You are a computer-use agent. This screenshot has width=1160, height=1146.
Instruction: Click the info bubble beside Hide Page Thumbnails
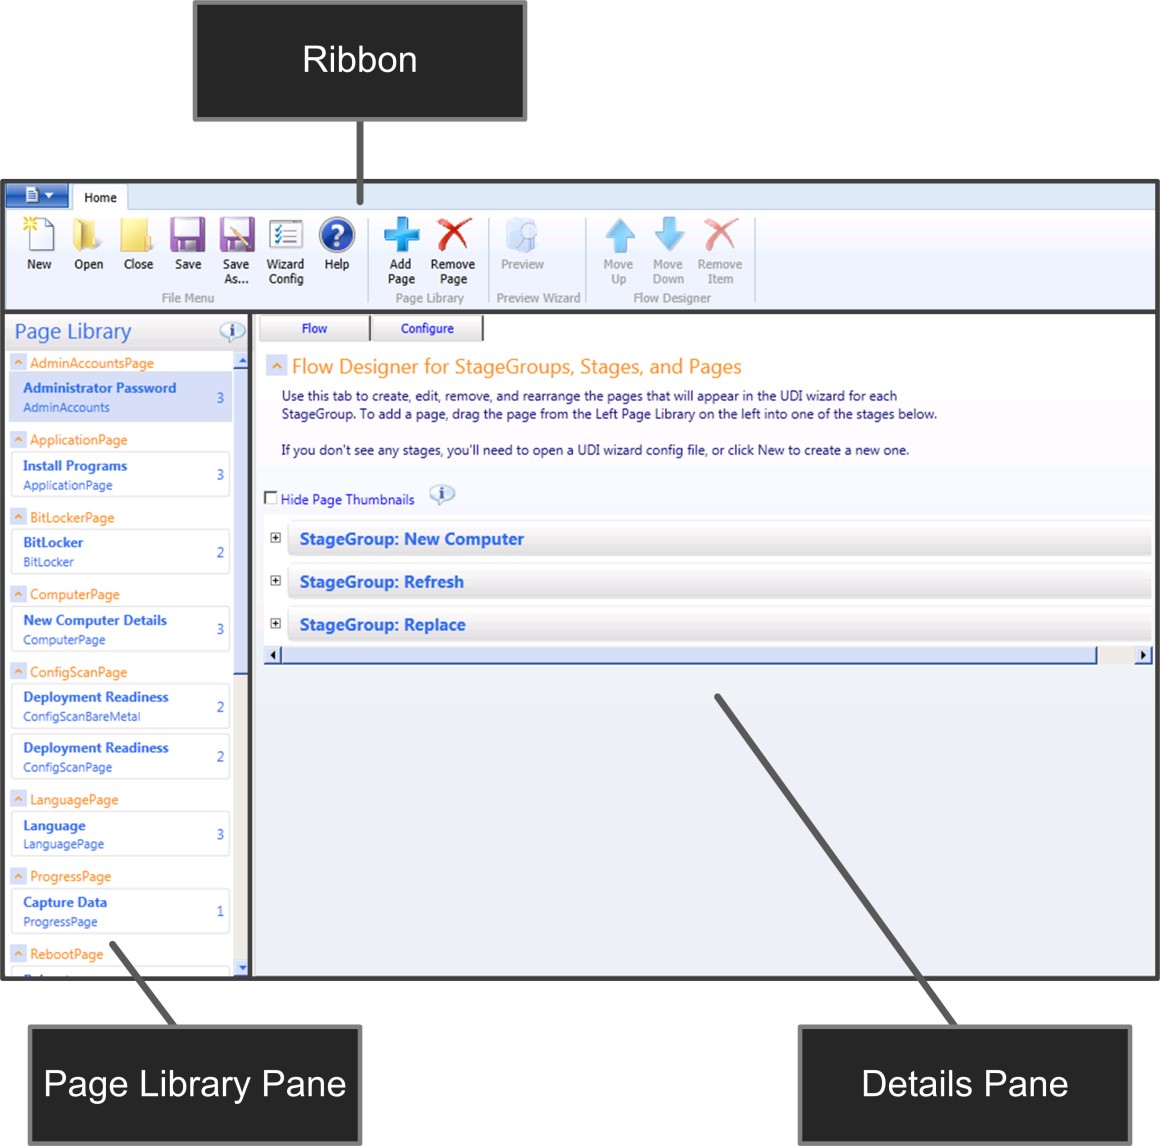point(440,494)
